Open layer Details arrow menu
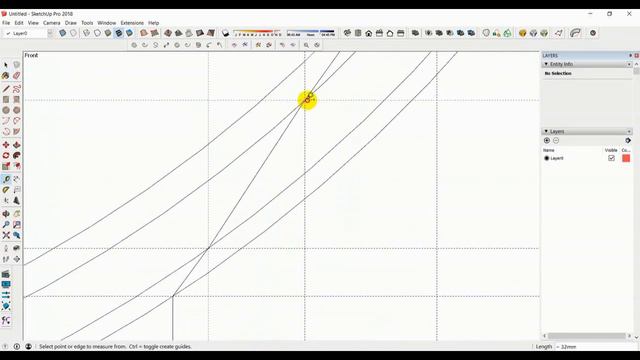 tap(628, 140)
